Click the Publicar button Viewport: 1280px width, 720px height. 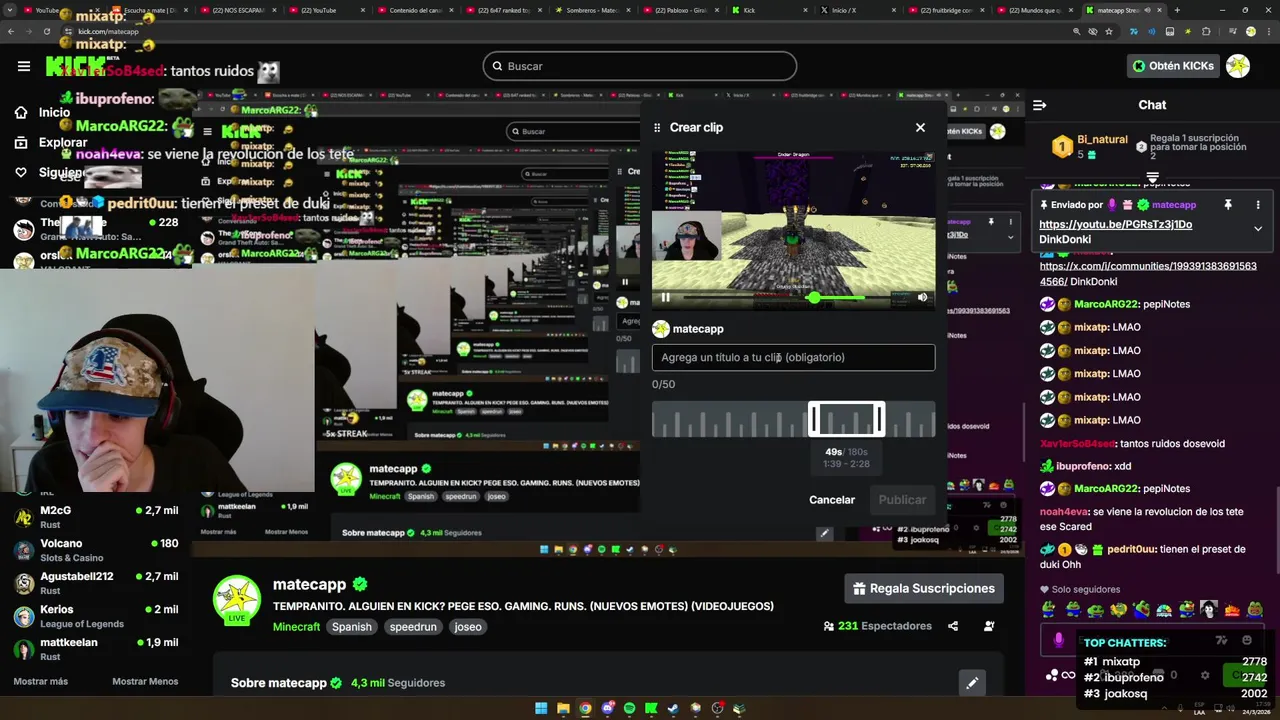point(902,500)
